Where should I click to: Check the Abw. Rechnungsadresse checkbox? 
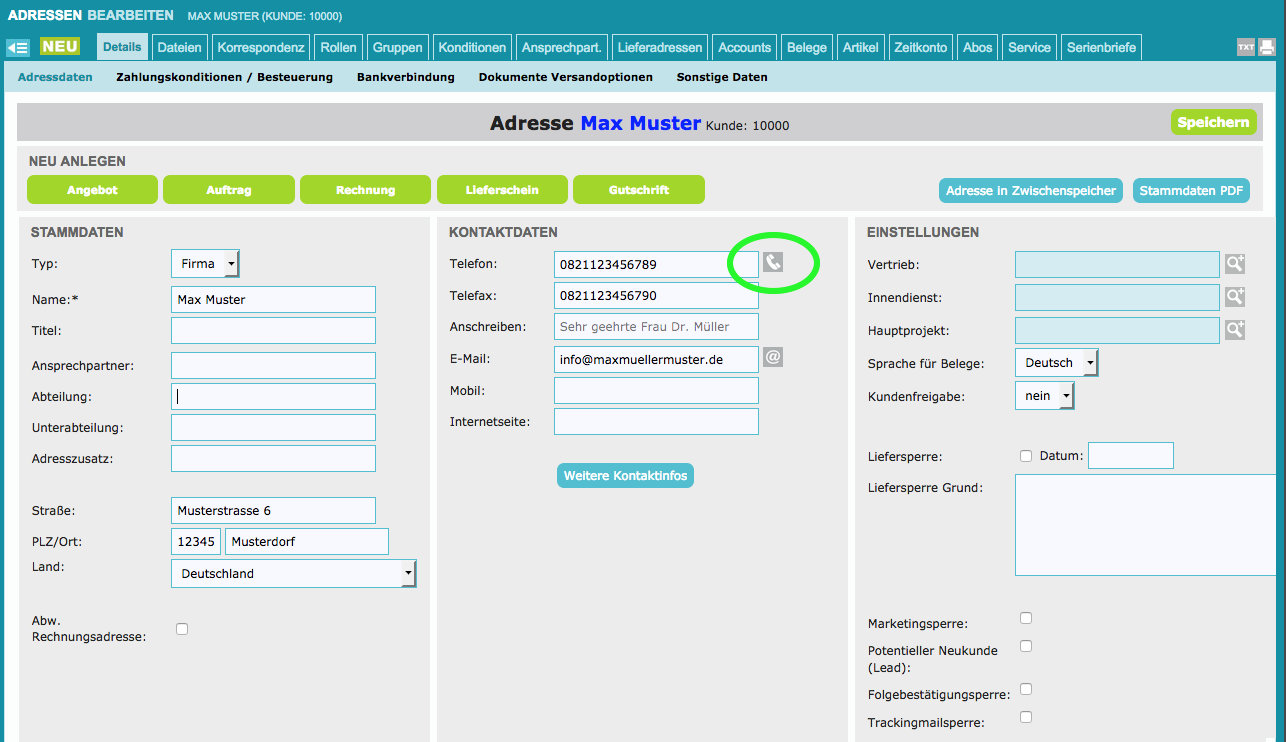(x=182, y=629)
